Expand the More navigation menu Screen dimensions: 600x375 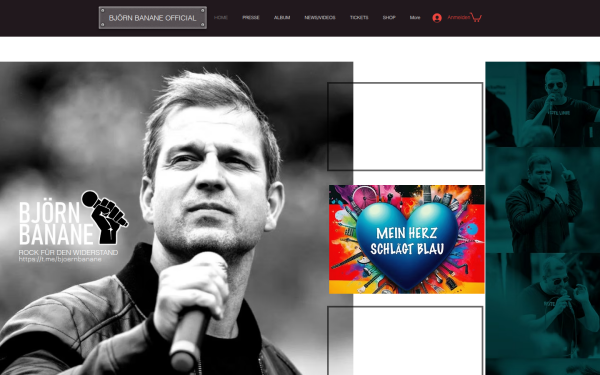[x=415, y=18]
